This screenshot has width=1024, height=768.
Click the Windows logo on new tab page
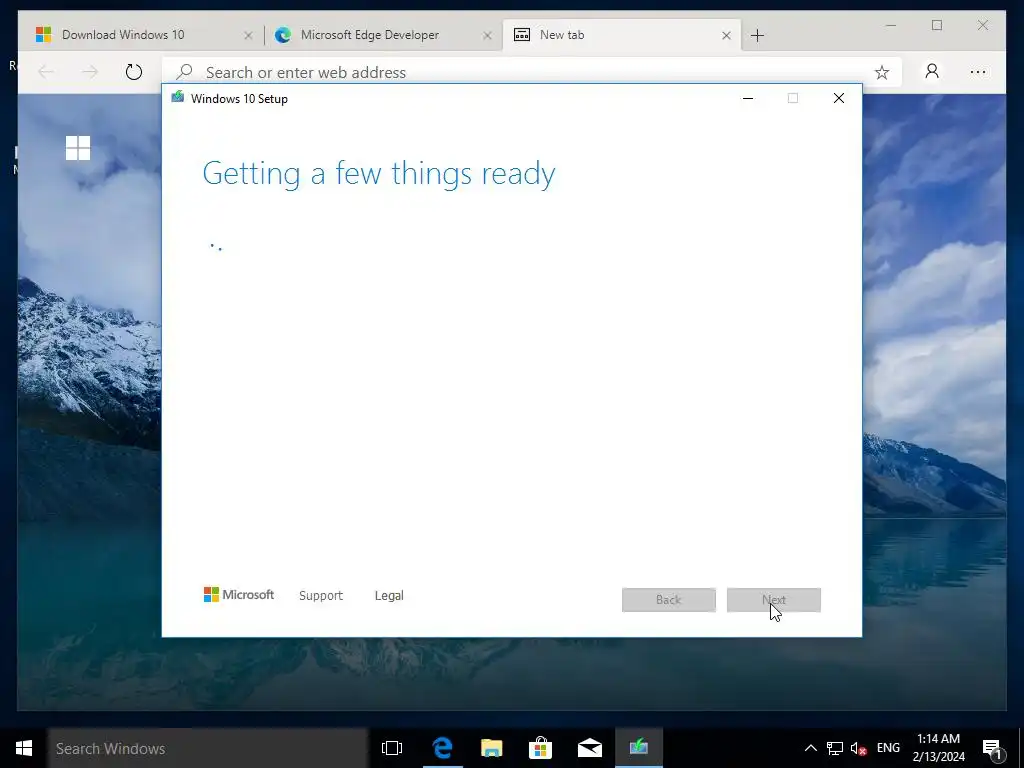(78, 148)
